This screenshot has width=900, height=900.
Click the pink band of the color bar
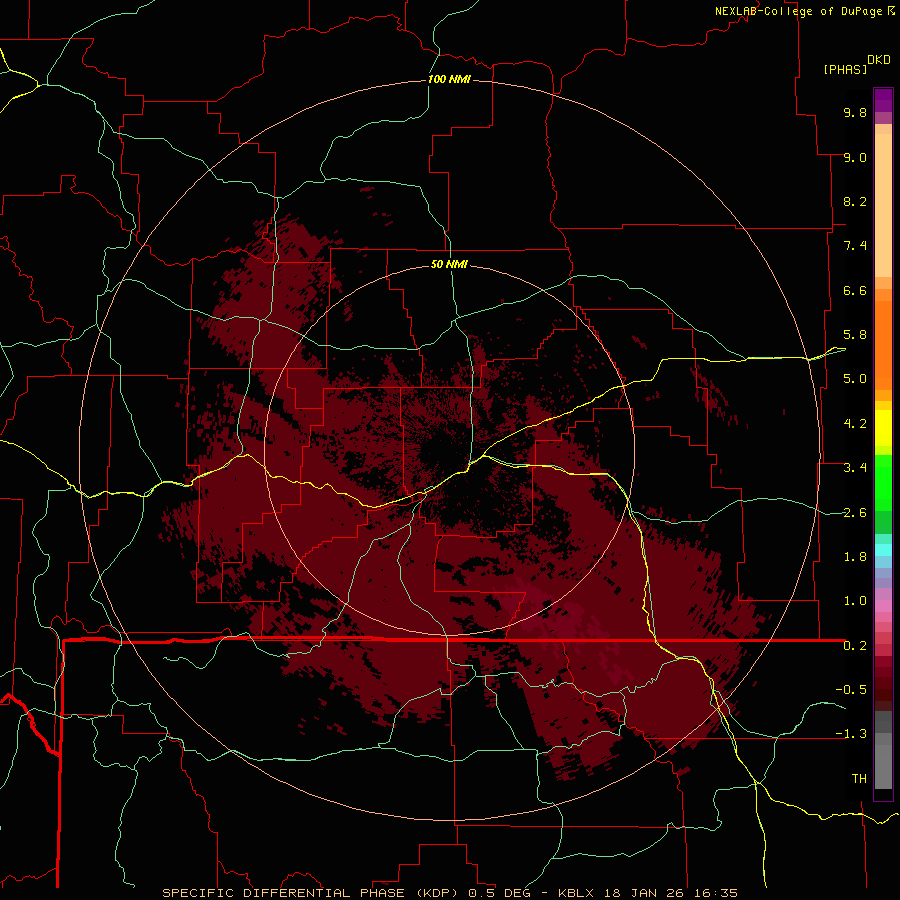pos(883,606)
